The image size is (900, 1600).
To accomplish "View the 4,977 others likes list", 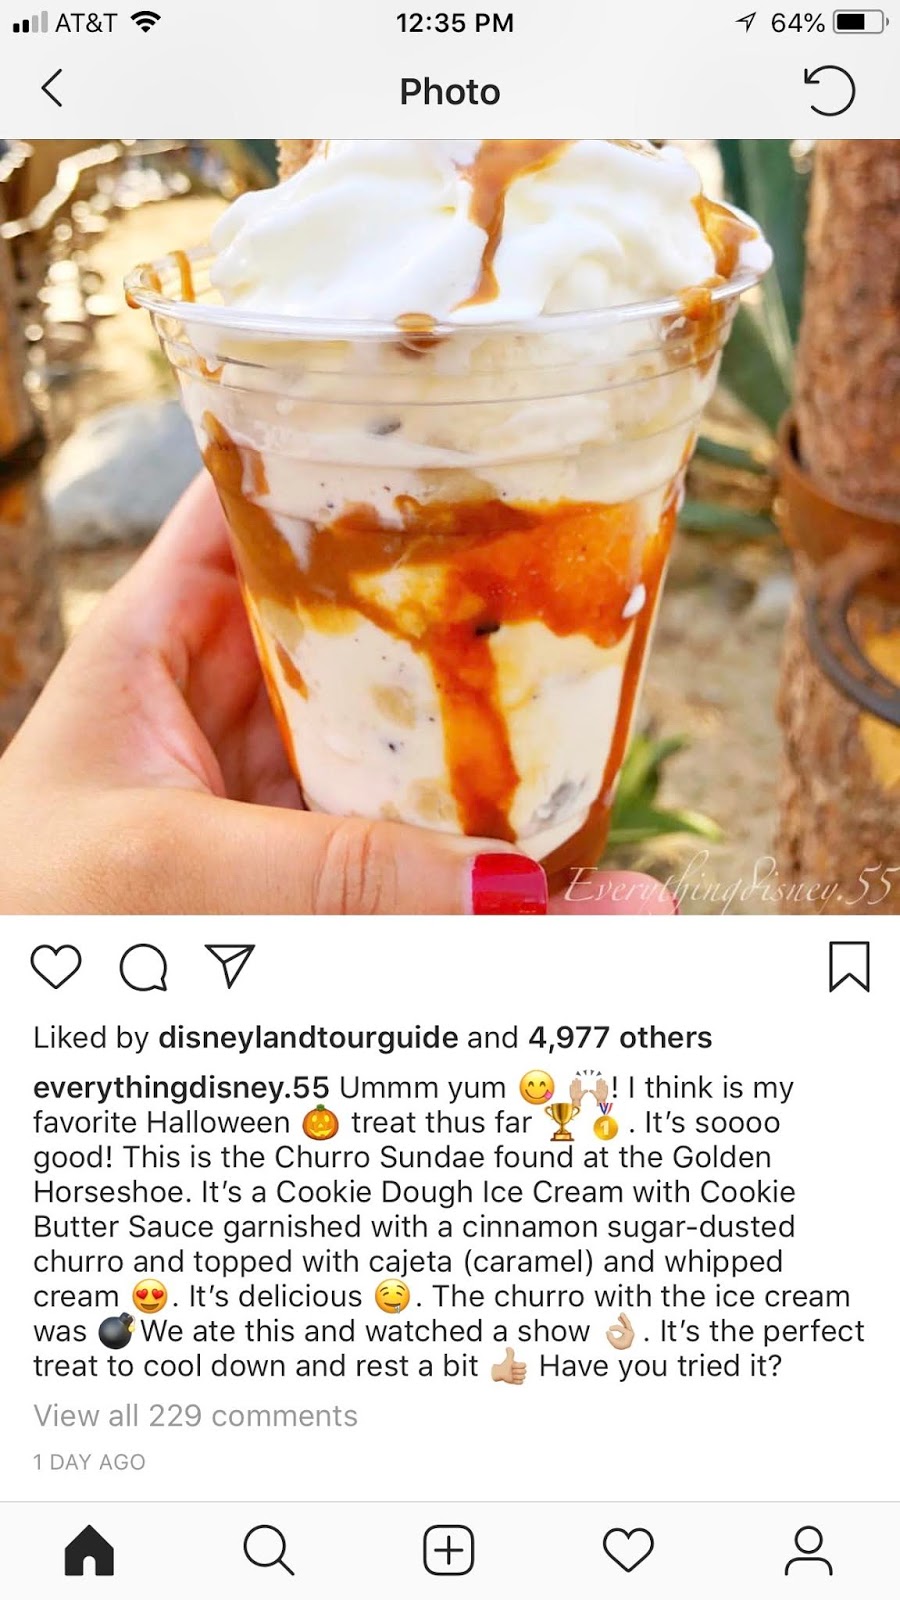I will point(620,1038).
